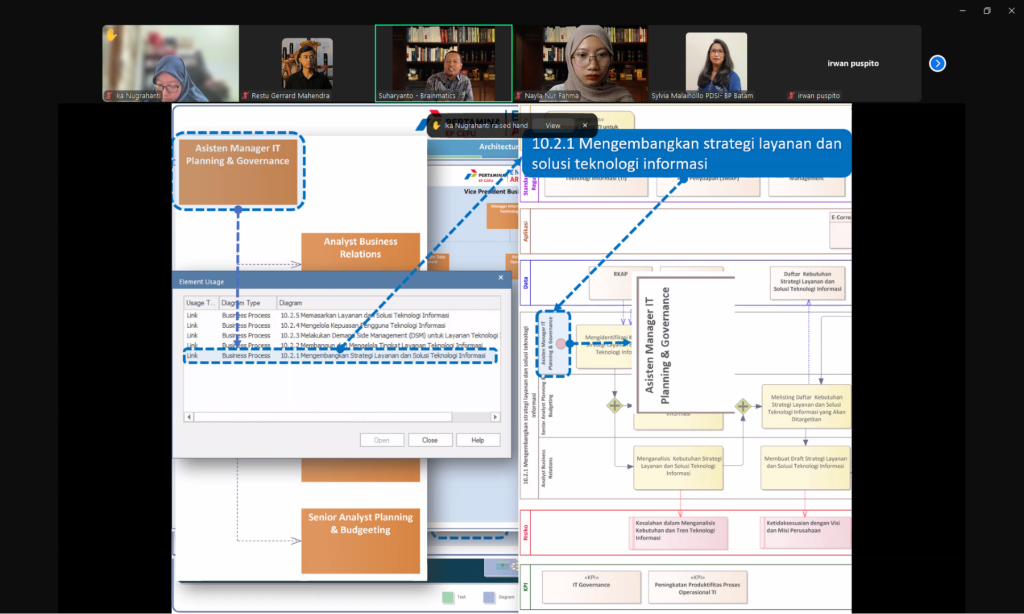Click the Usage Type column header
The image size is (1024, 614).
(x=200, y=301)
